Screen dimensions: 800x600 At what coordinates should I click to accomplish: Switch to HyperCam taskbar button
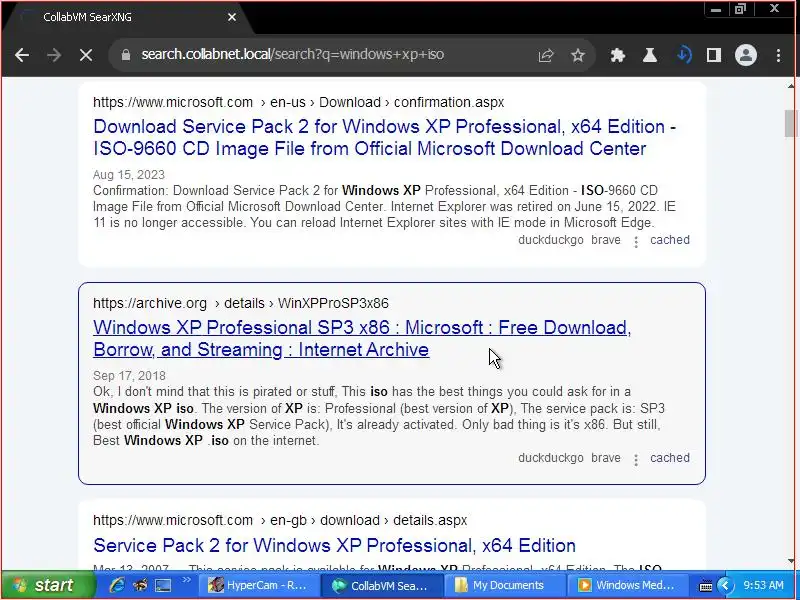(258, 585)
